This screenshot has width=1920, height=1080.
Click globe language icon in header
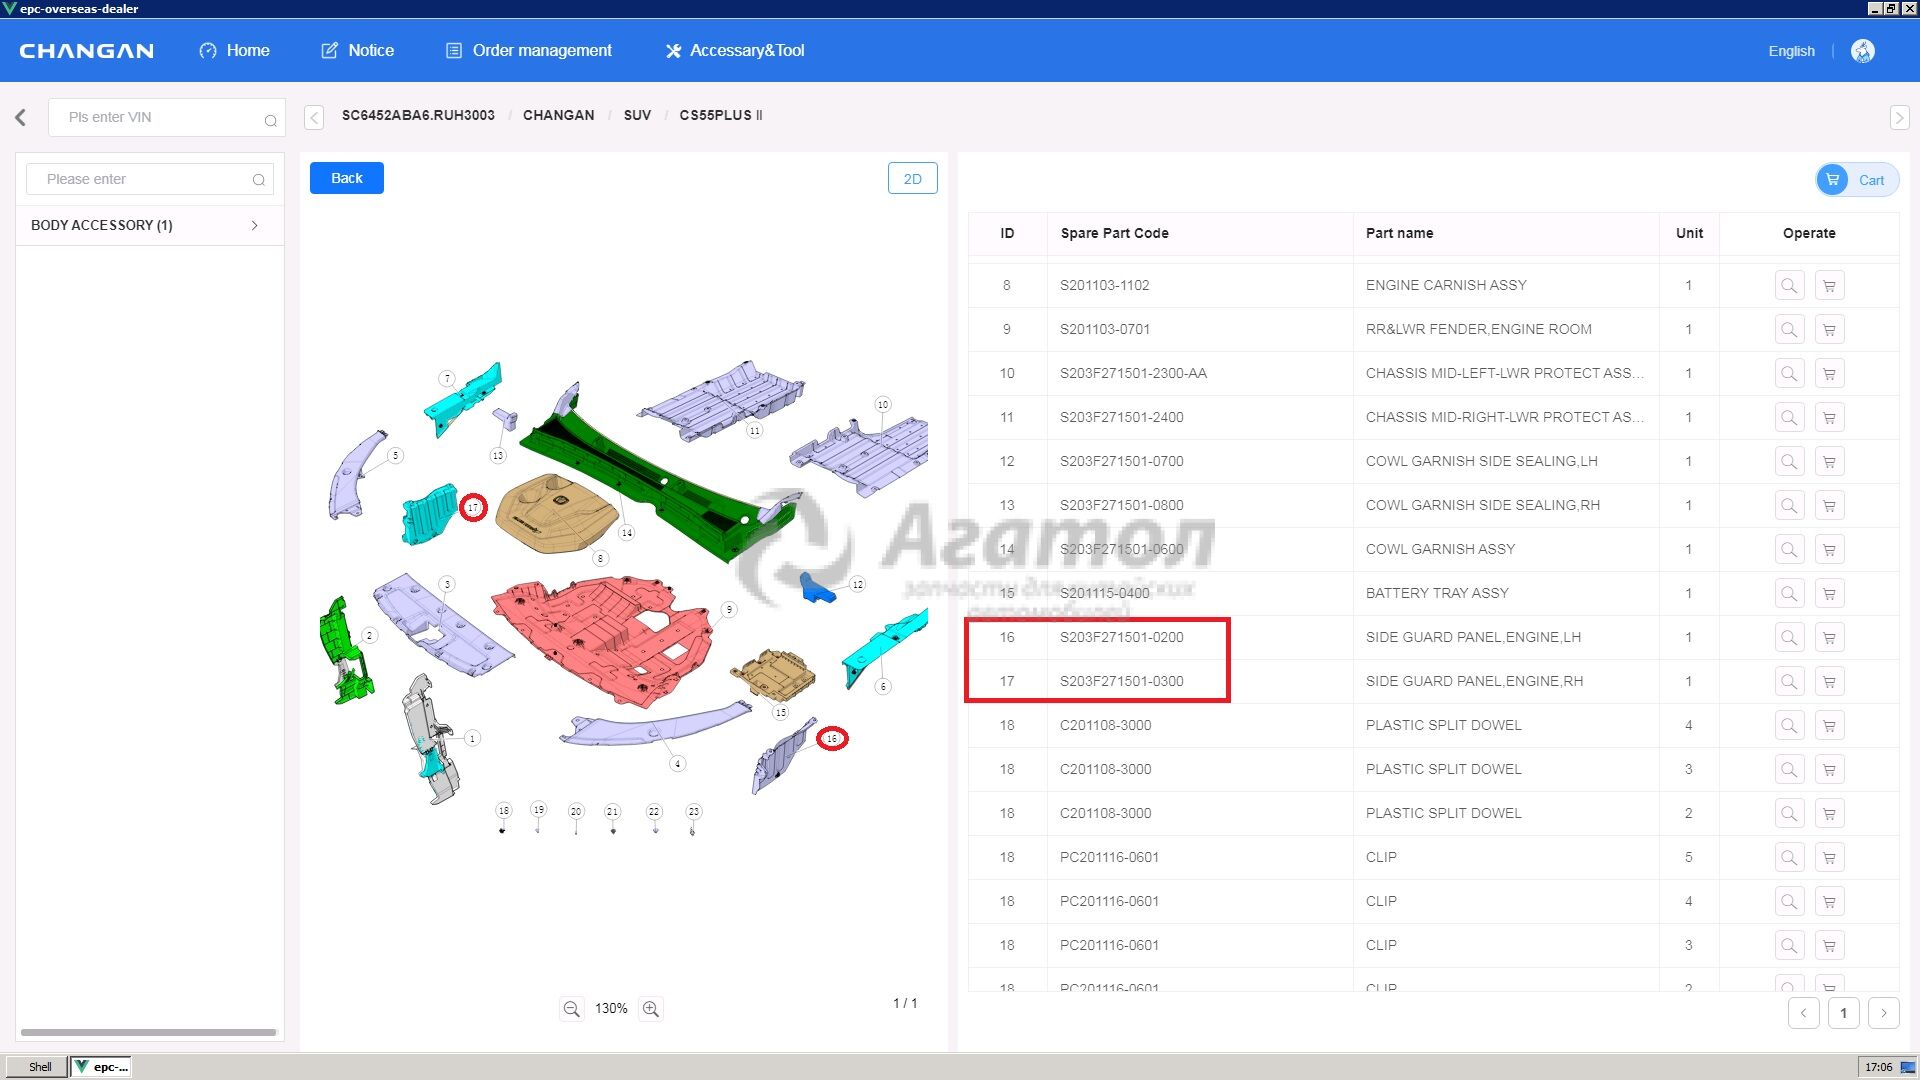[x=1862, y=51]
